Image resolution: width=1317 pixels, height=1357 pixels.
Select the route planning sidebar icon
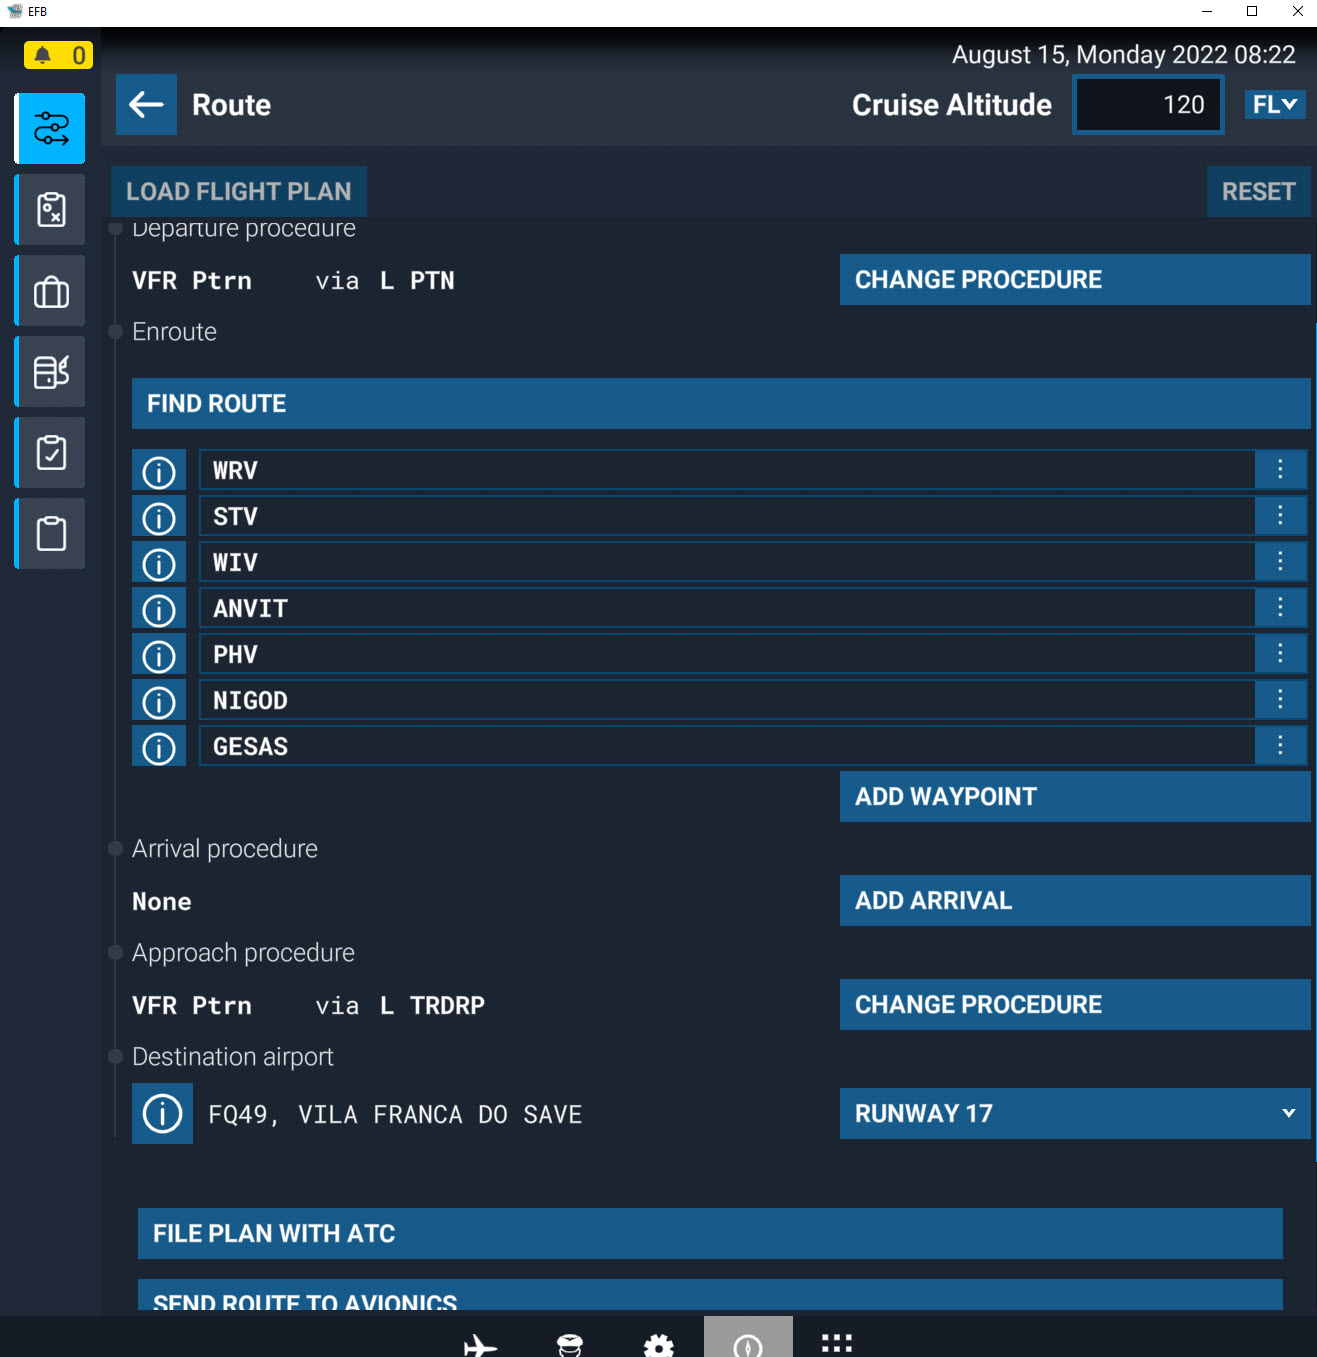51,128
